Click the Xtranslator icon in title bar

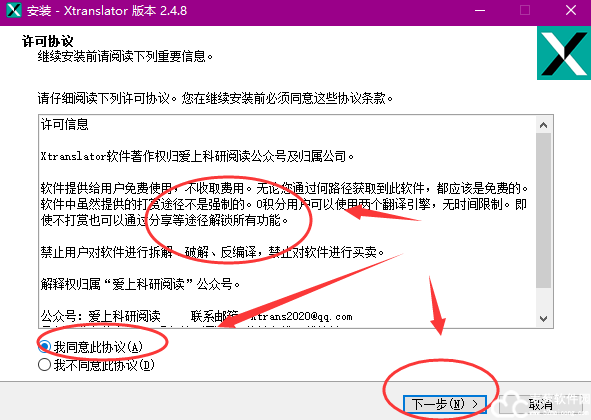point(14,10)
